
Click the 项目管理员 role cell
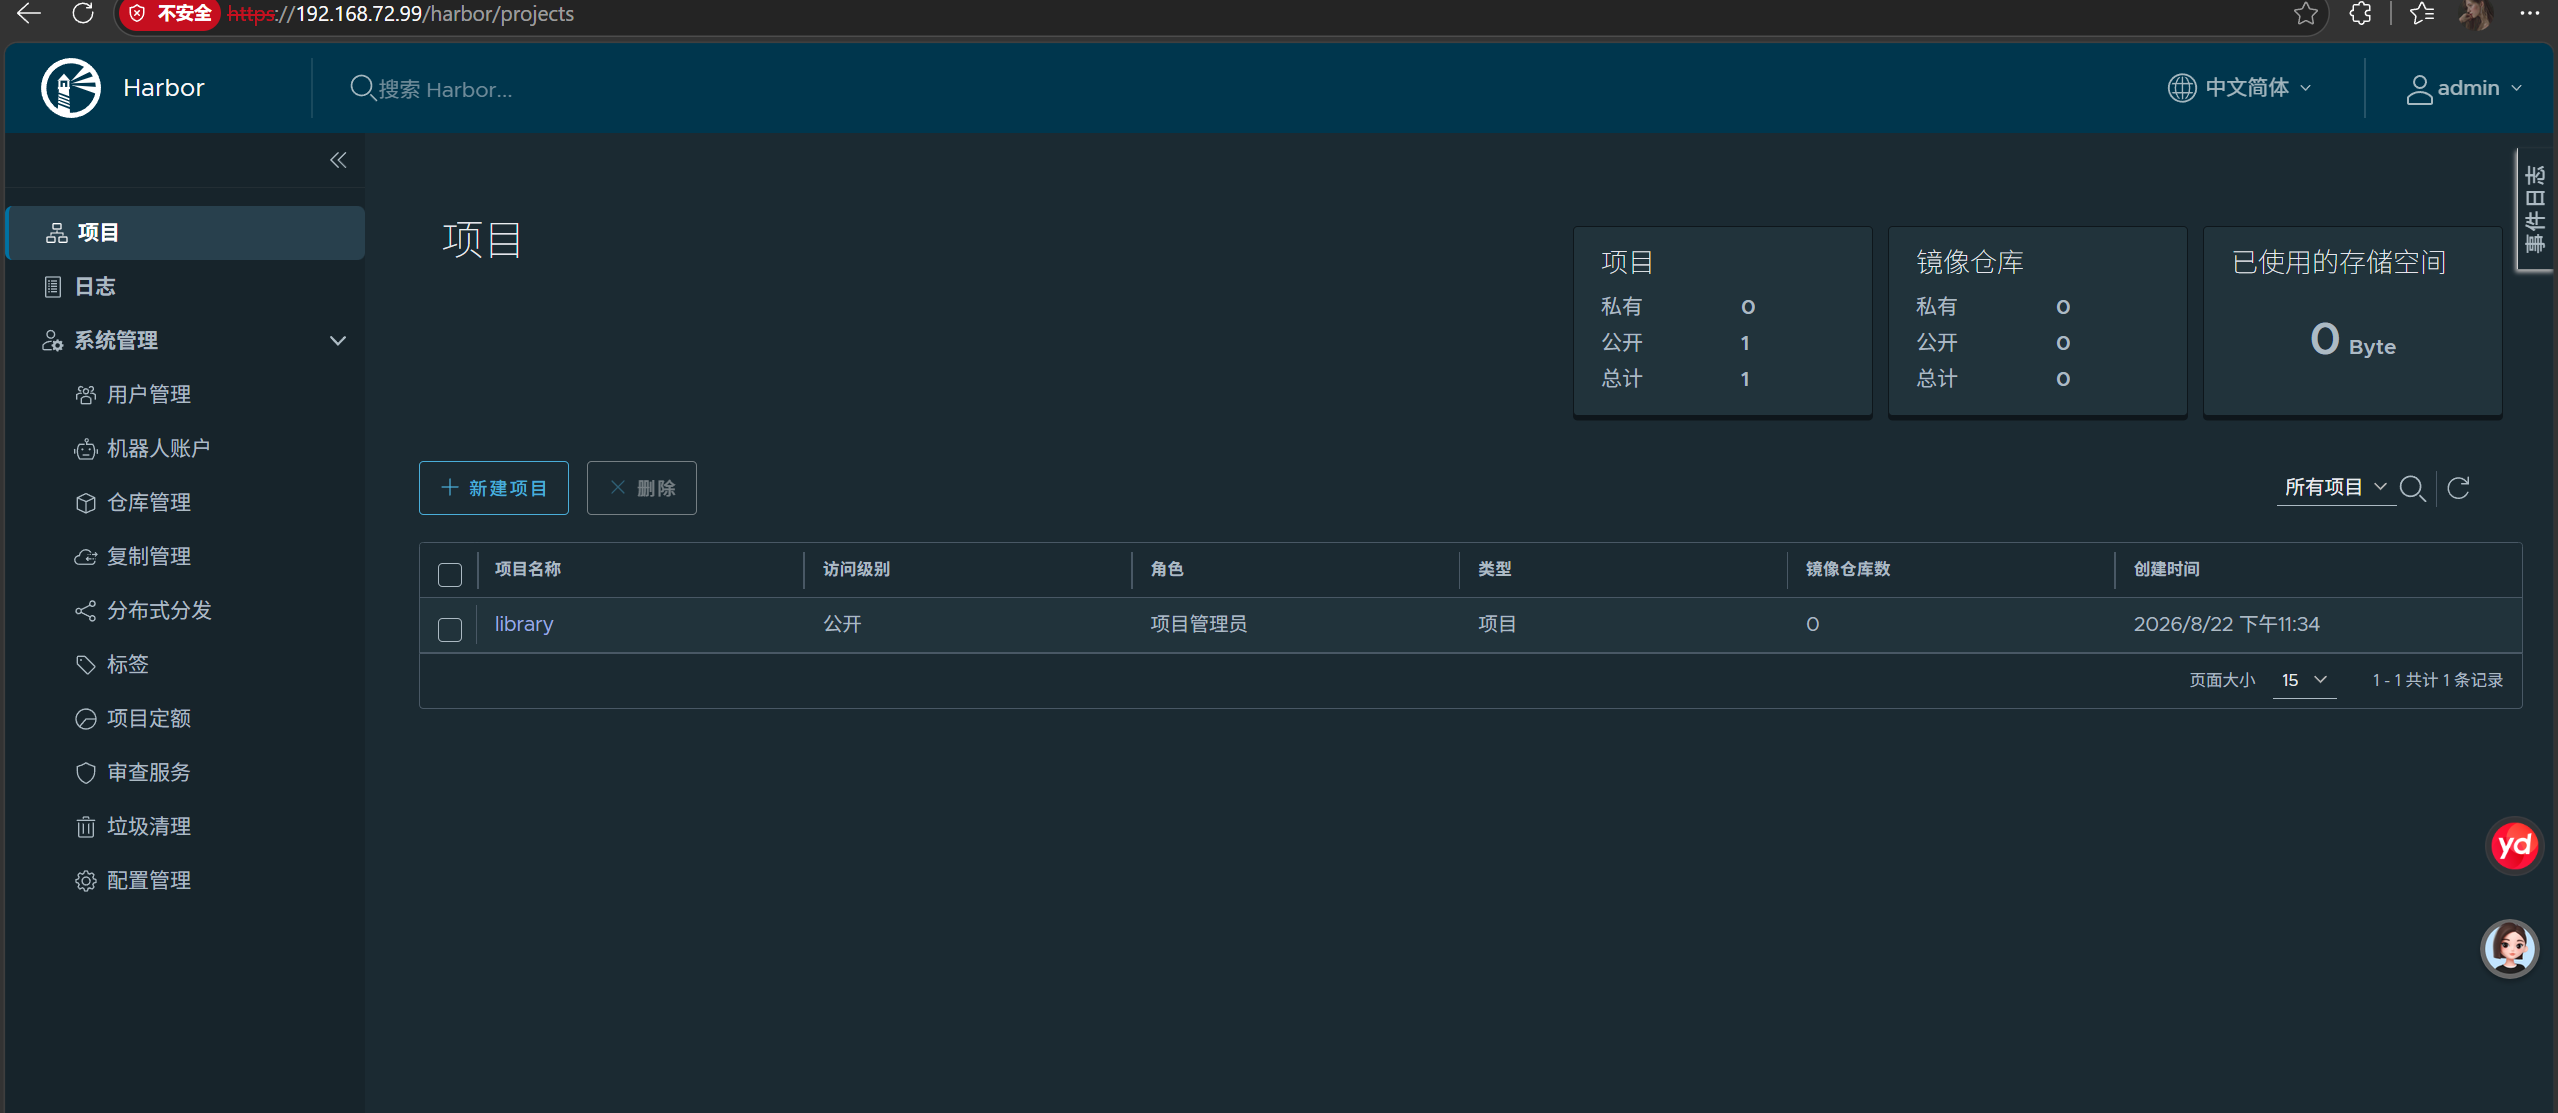tap(1199, 624)
